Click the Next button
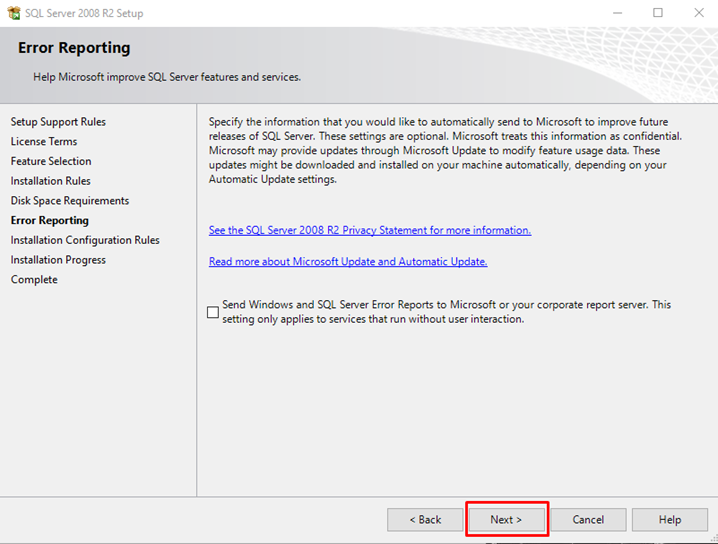The image size is (718, 544). coord(506,520)
